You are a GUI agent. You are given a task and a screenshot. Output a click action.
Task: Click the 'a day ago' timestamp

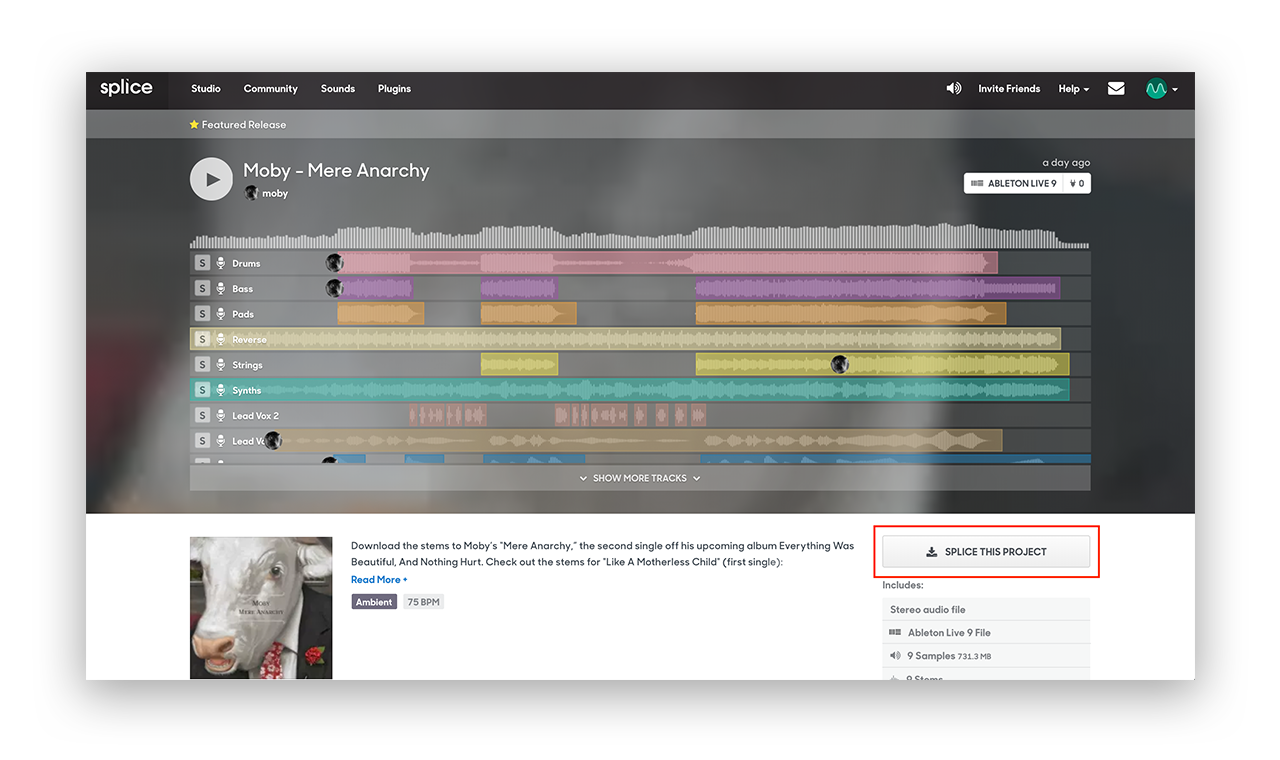(1066, 162)
